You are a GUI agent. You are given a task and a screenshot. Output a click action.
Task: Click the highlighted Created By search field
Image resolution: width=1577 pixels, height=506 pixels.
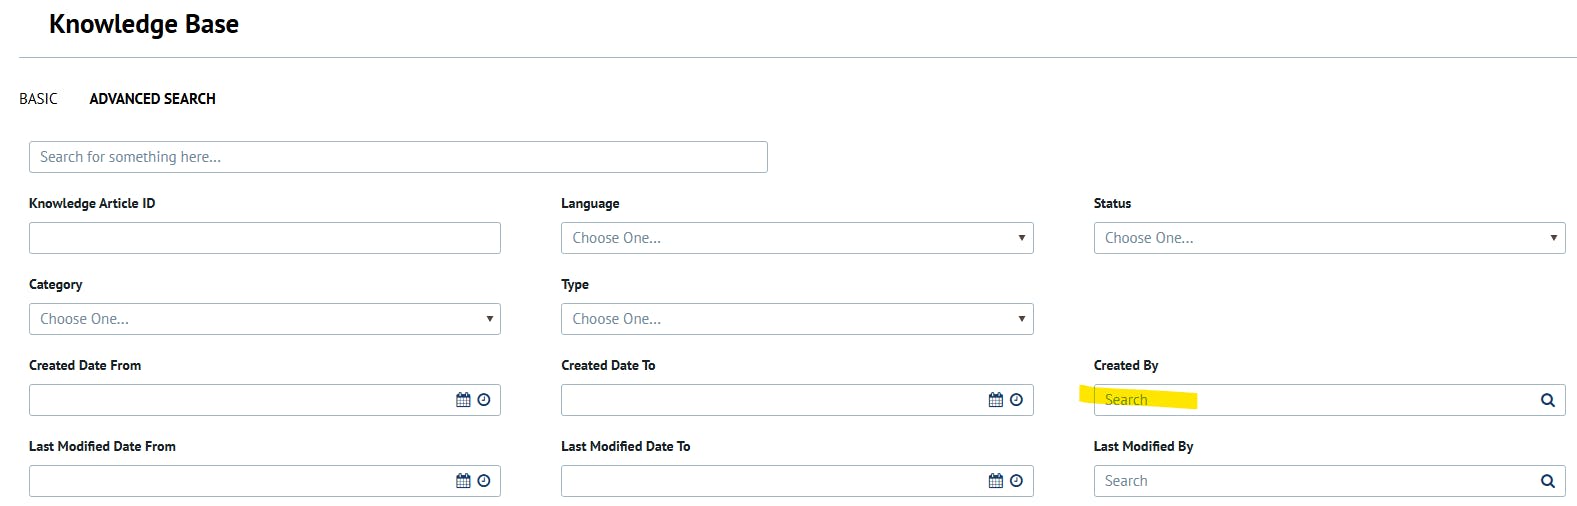[x=1329, y=400]
